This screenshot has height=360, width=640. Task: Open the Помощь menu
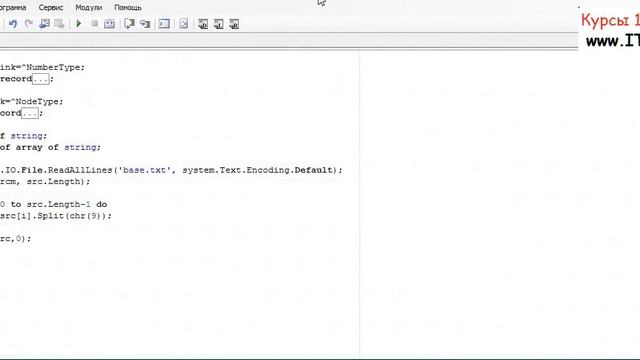(x=128, y=7)
